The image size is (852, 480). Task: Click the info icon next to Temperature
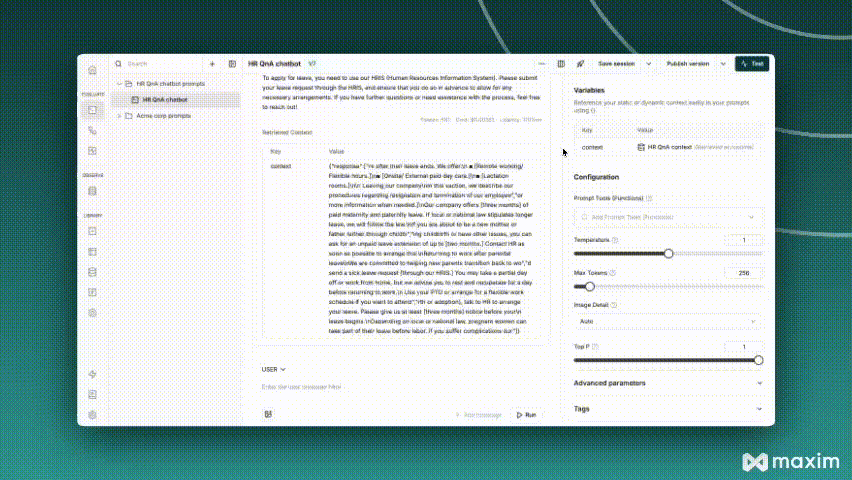click(615, 240)
